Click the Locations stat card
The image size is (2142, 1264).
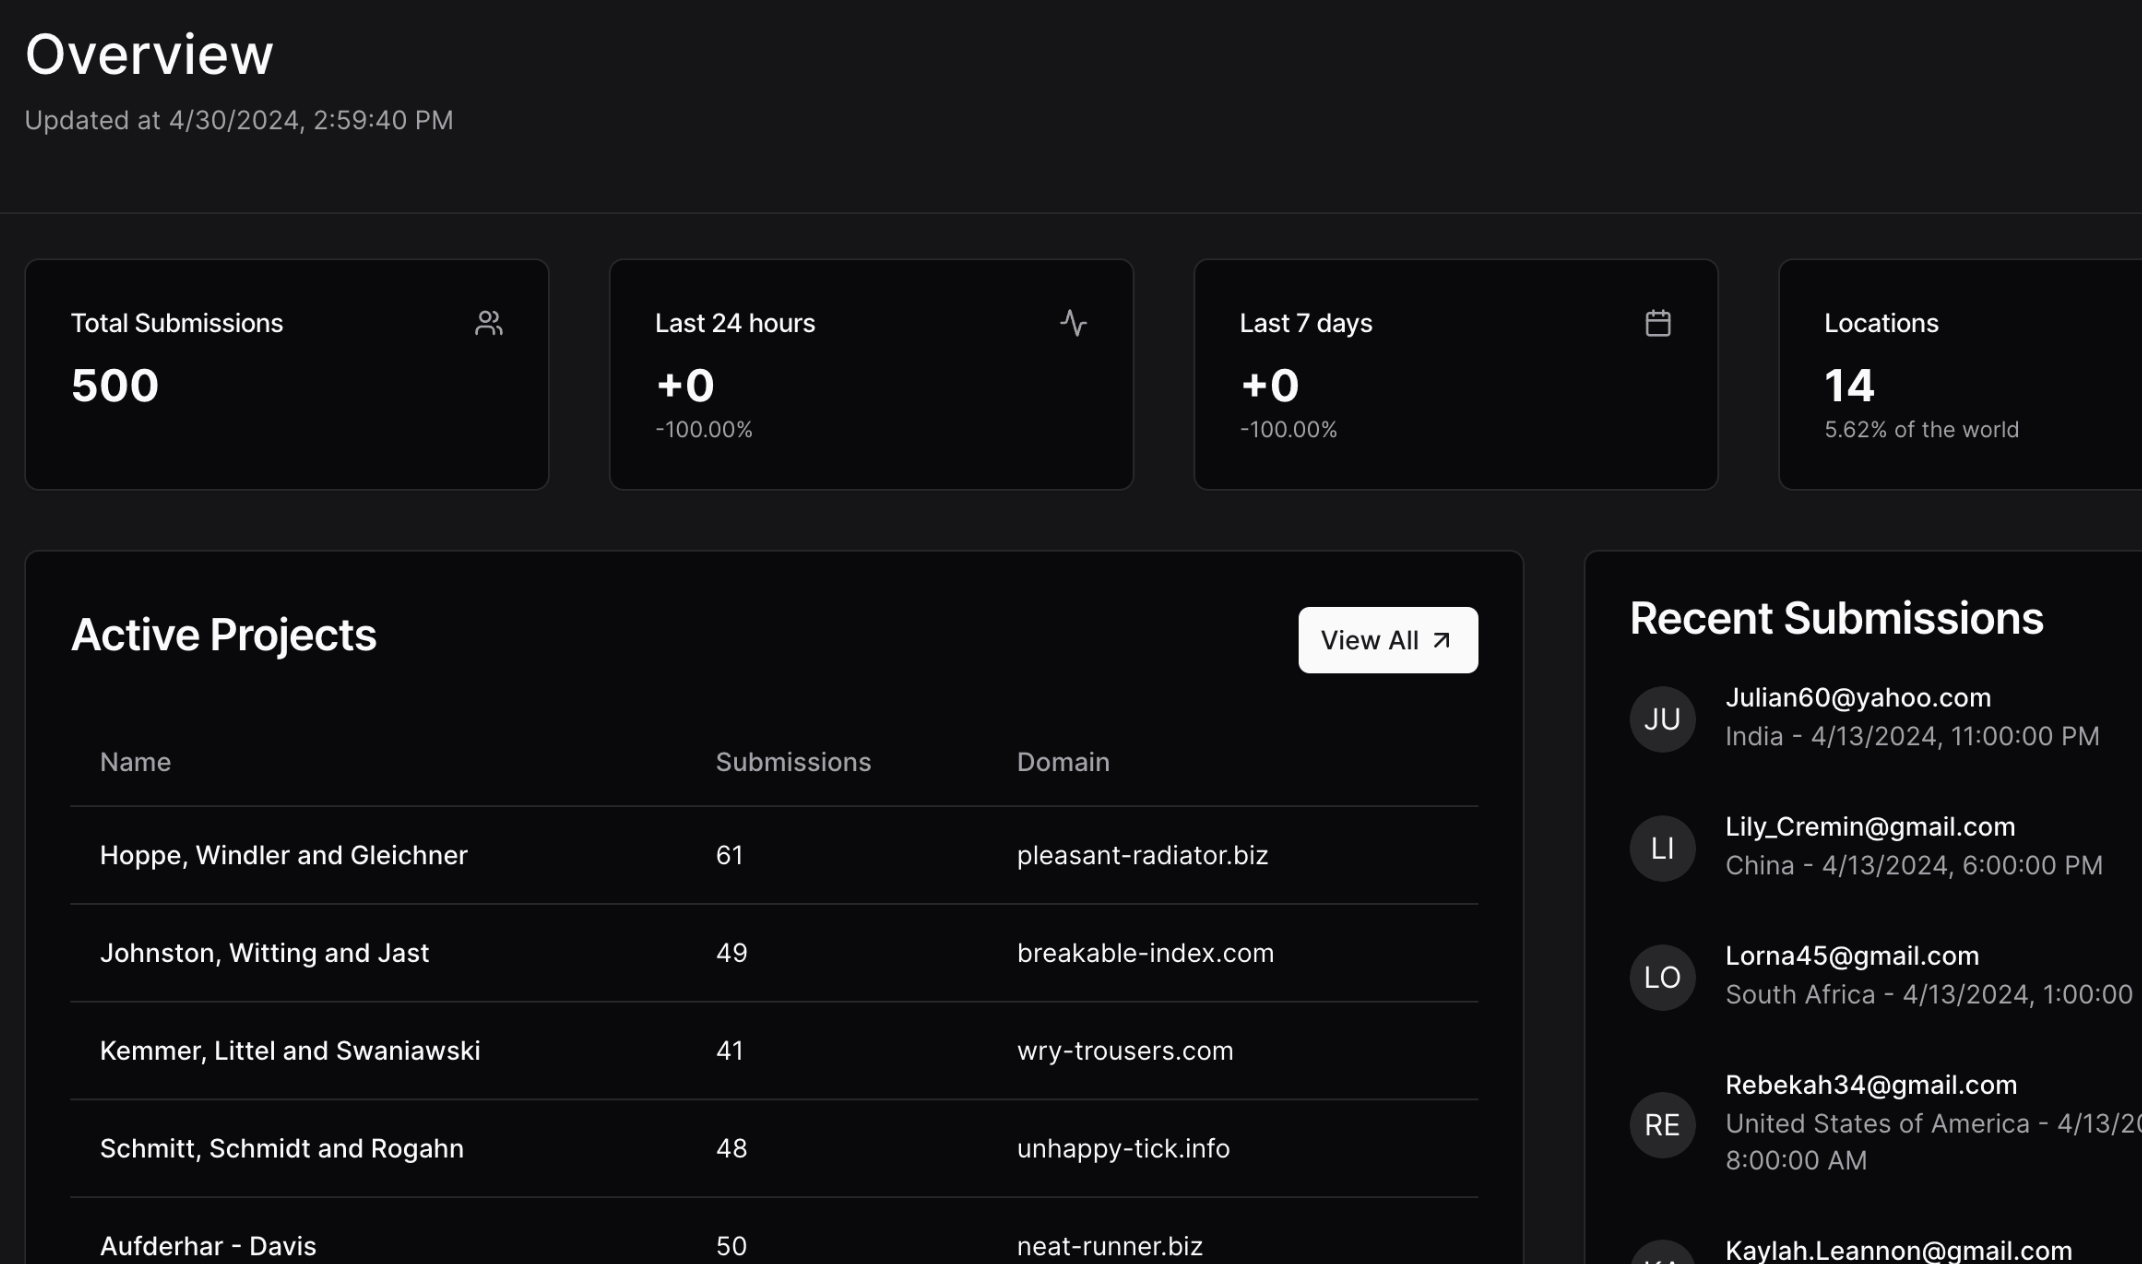1960,375
